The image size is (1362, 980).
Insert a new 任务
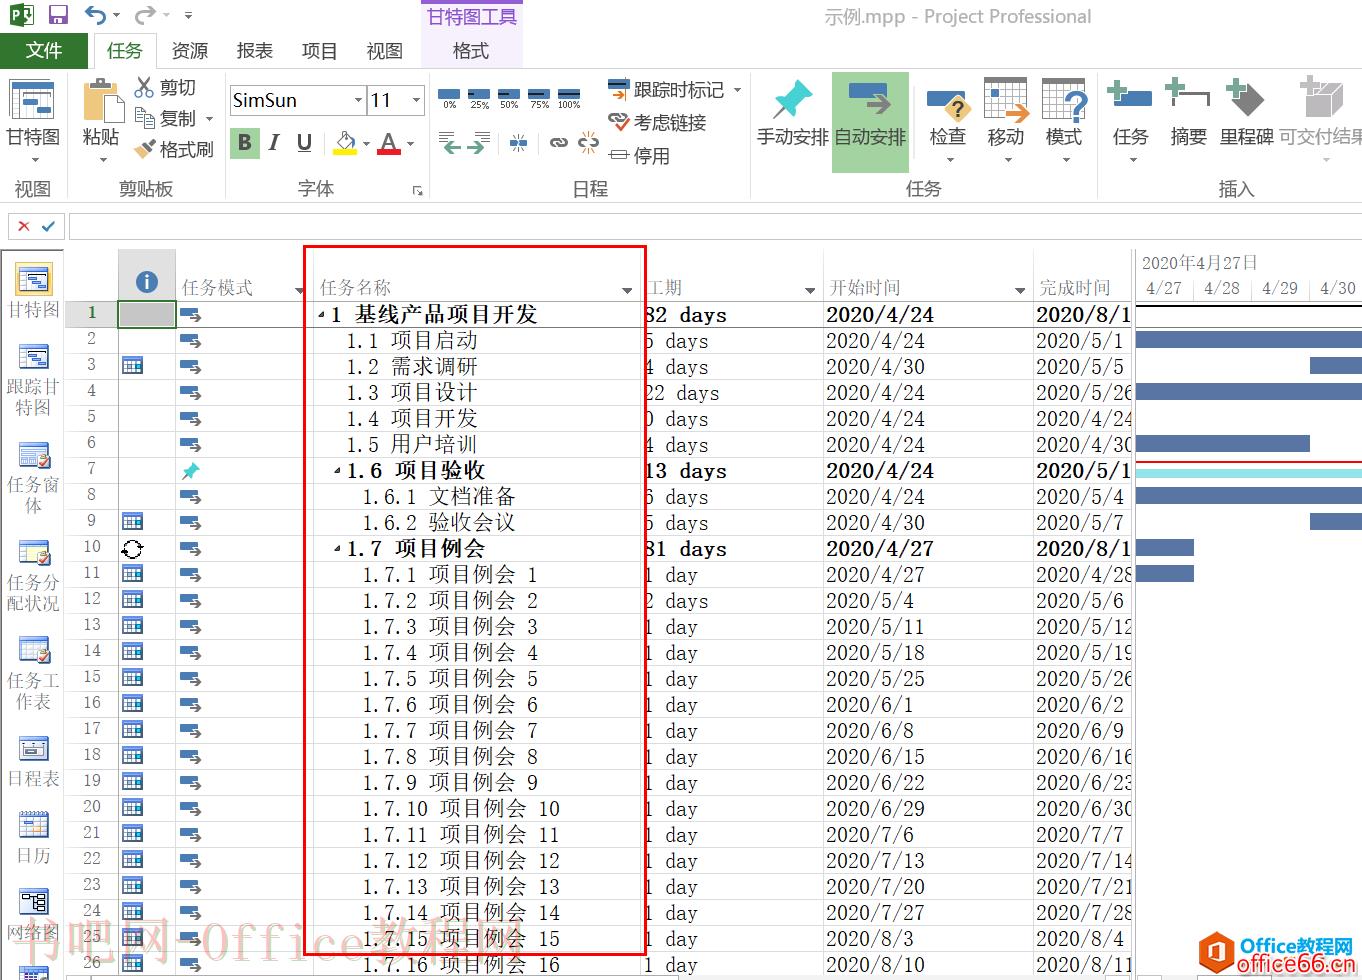pos(1130,121)
